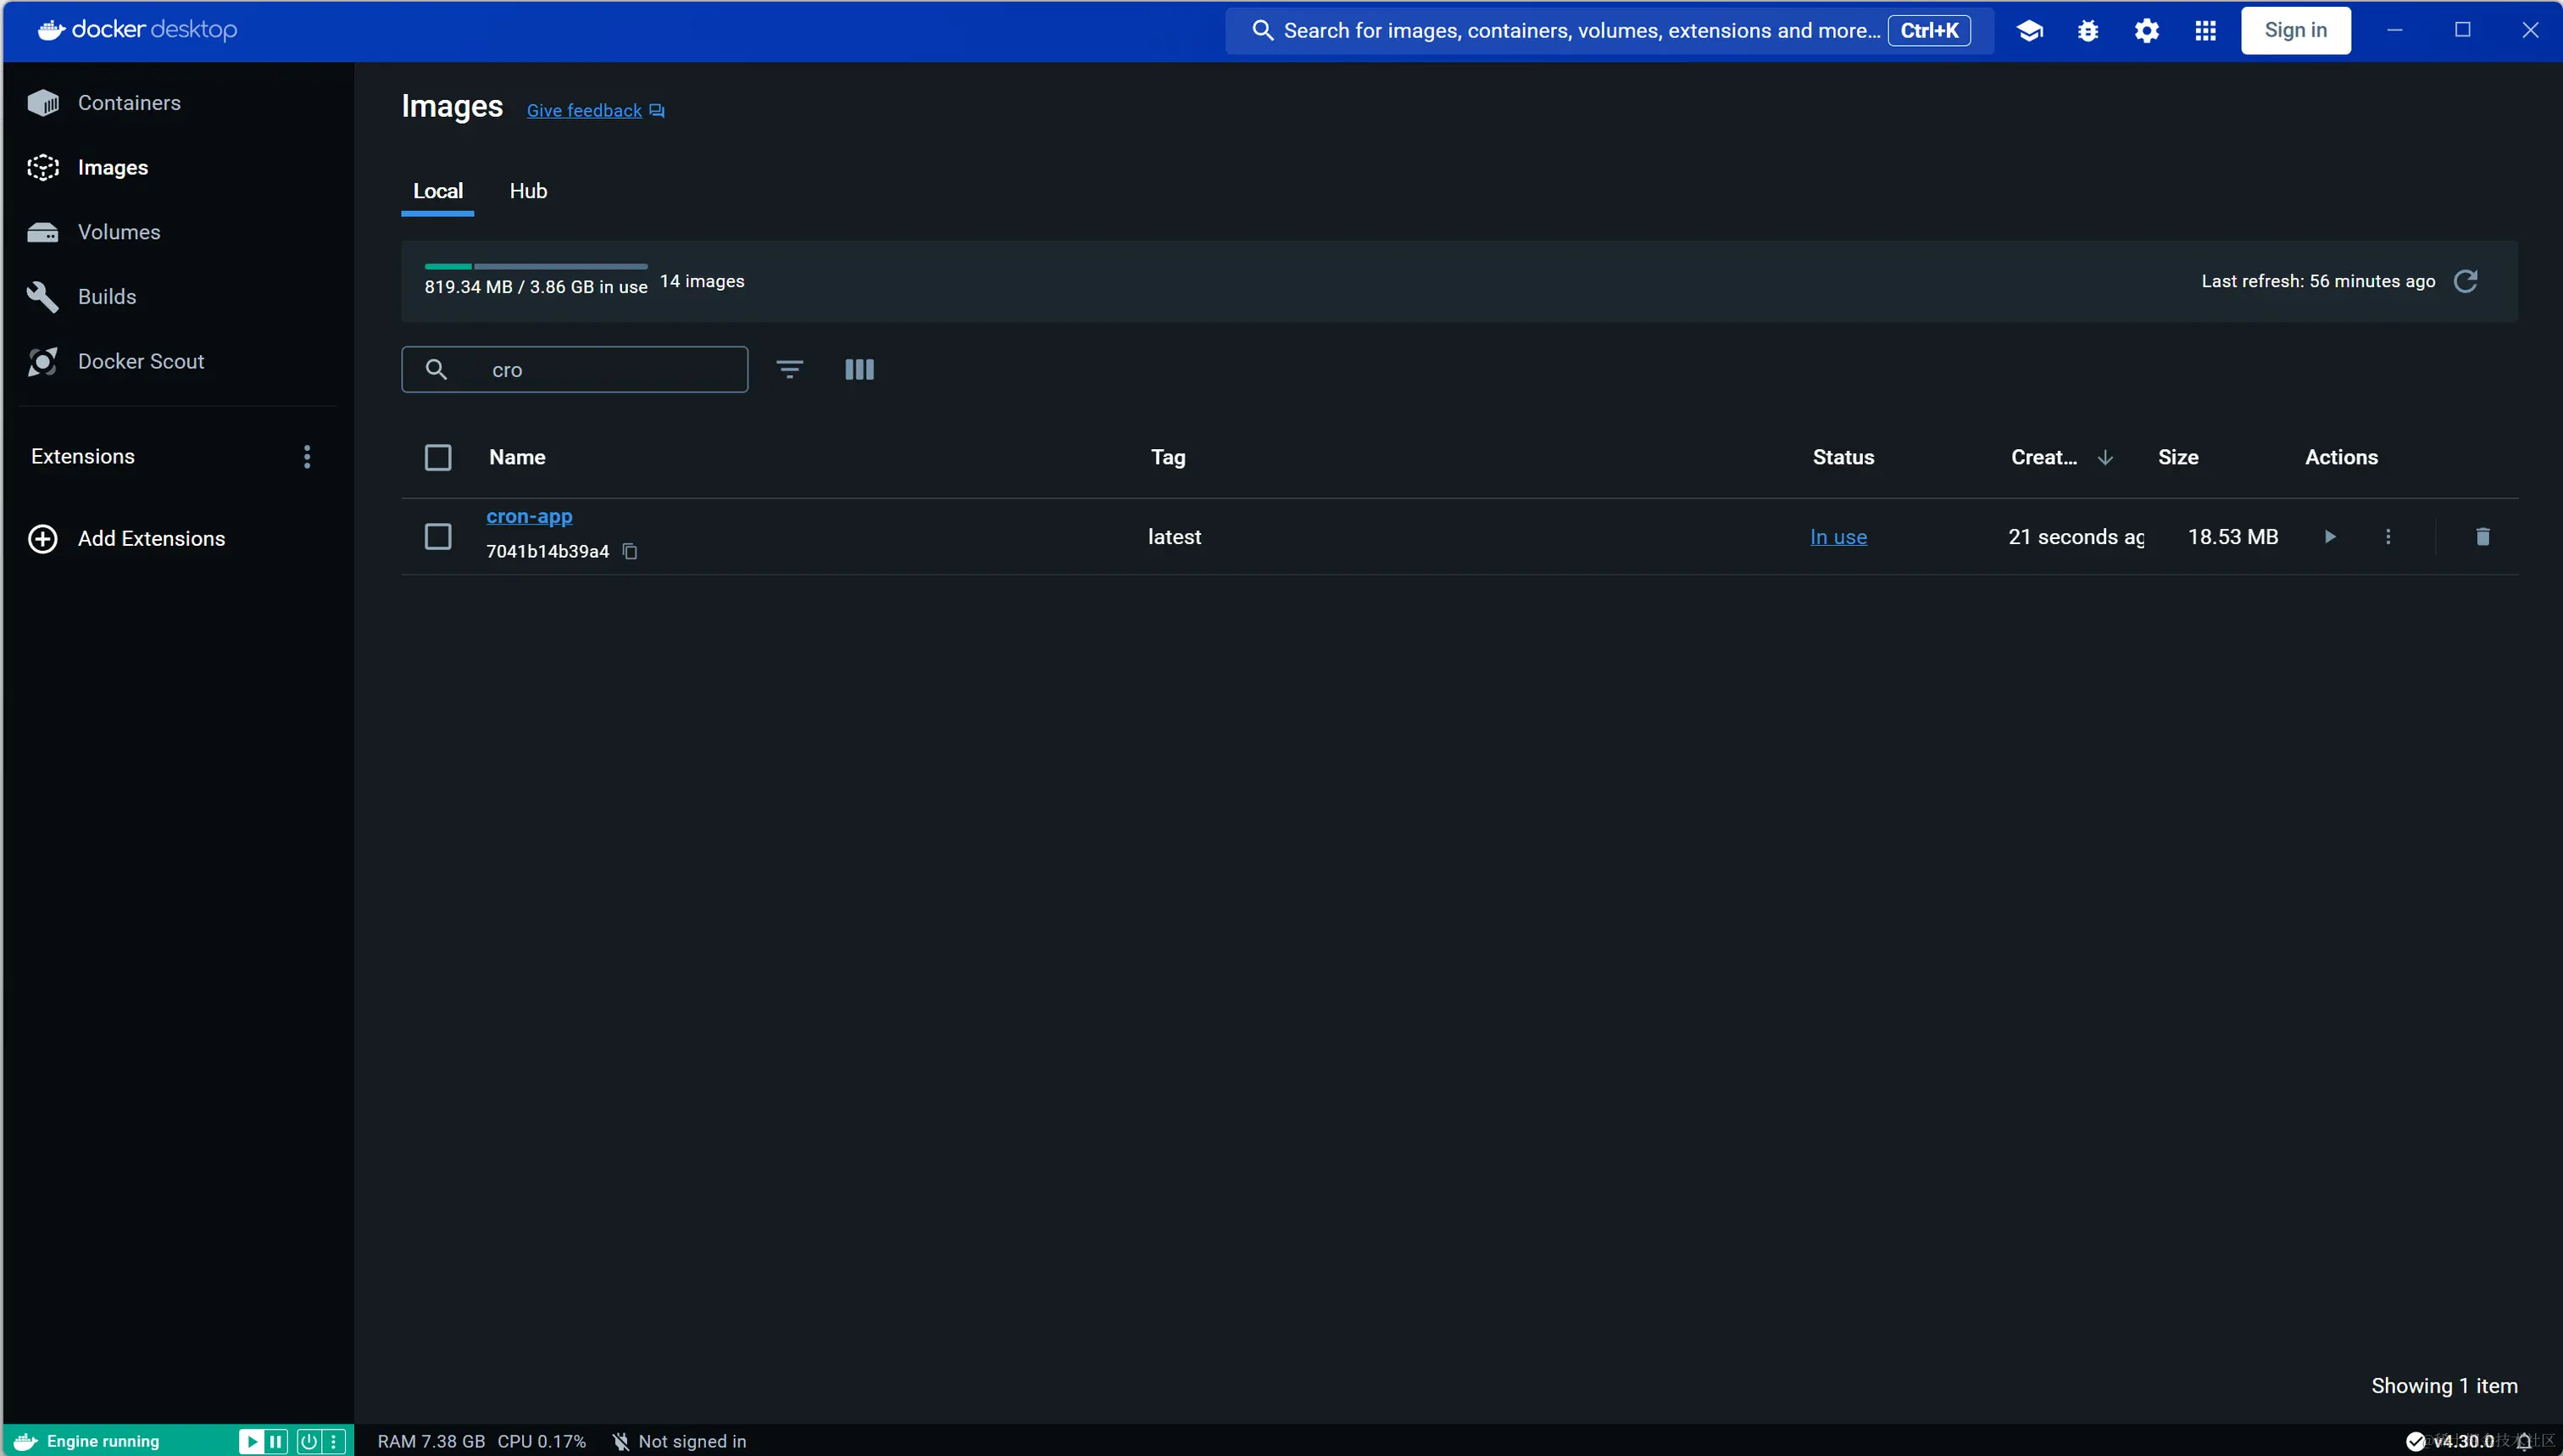Image resolution: width=2563 pixels, height=1456 pixels.
Task: Click the refresh images icon
Action: [x=2466, y=281]
